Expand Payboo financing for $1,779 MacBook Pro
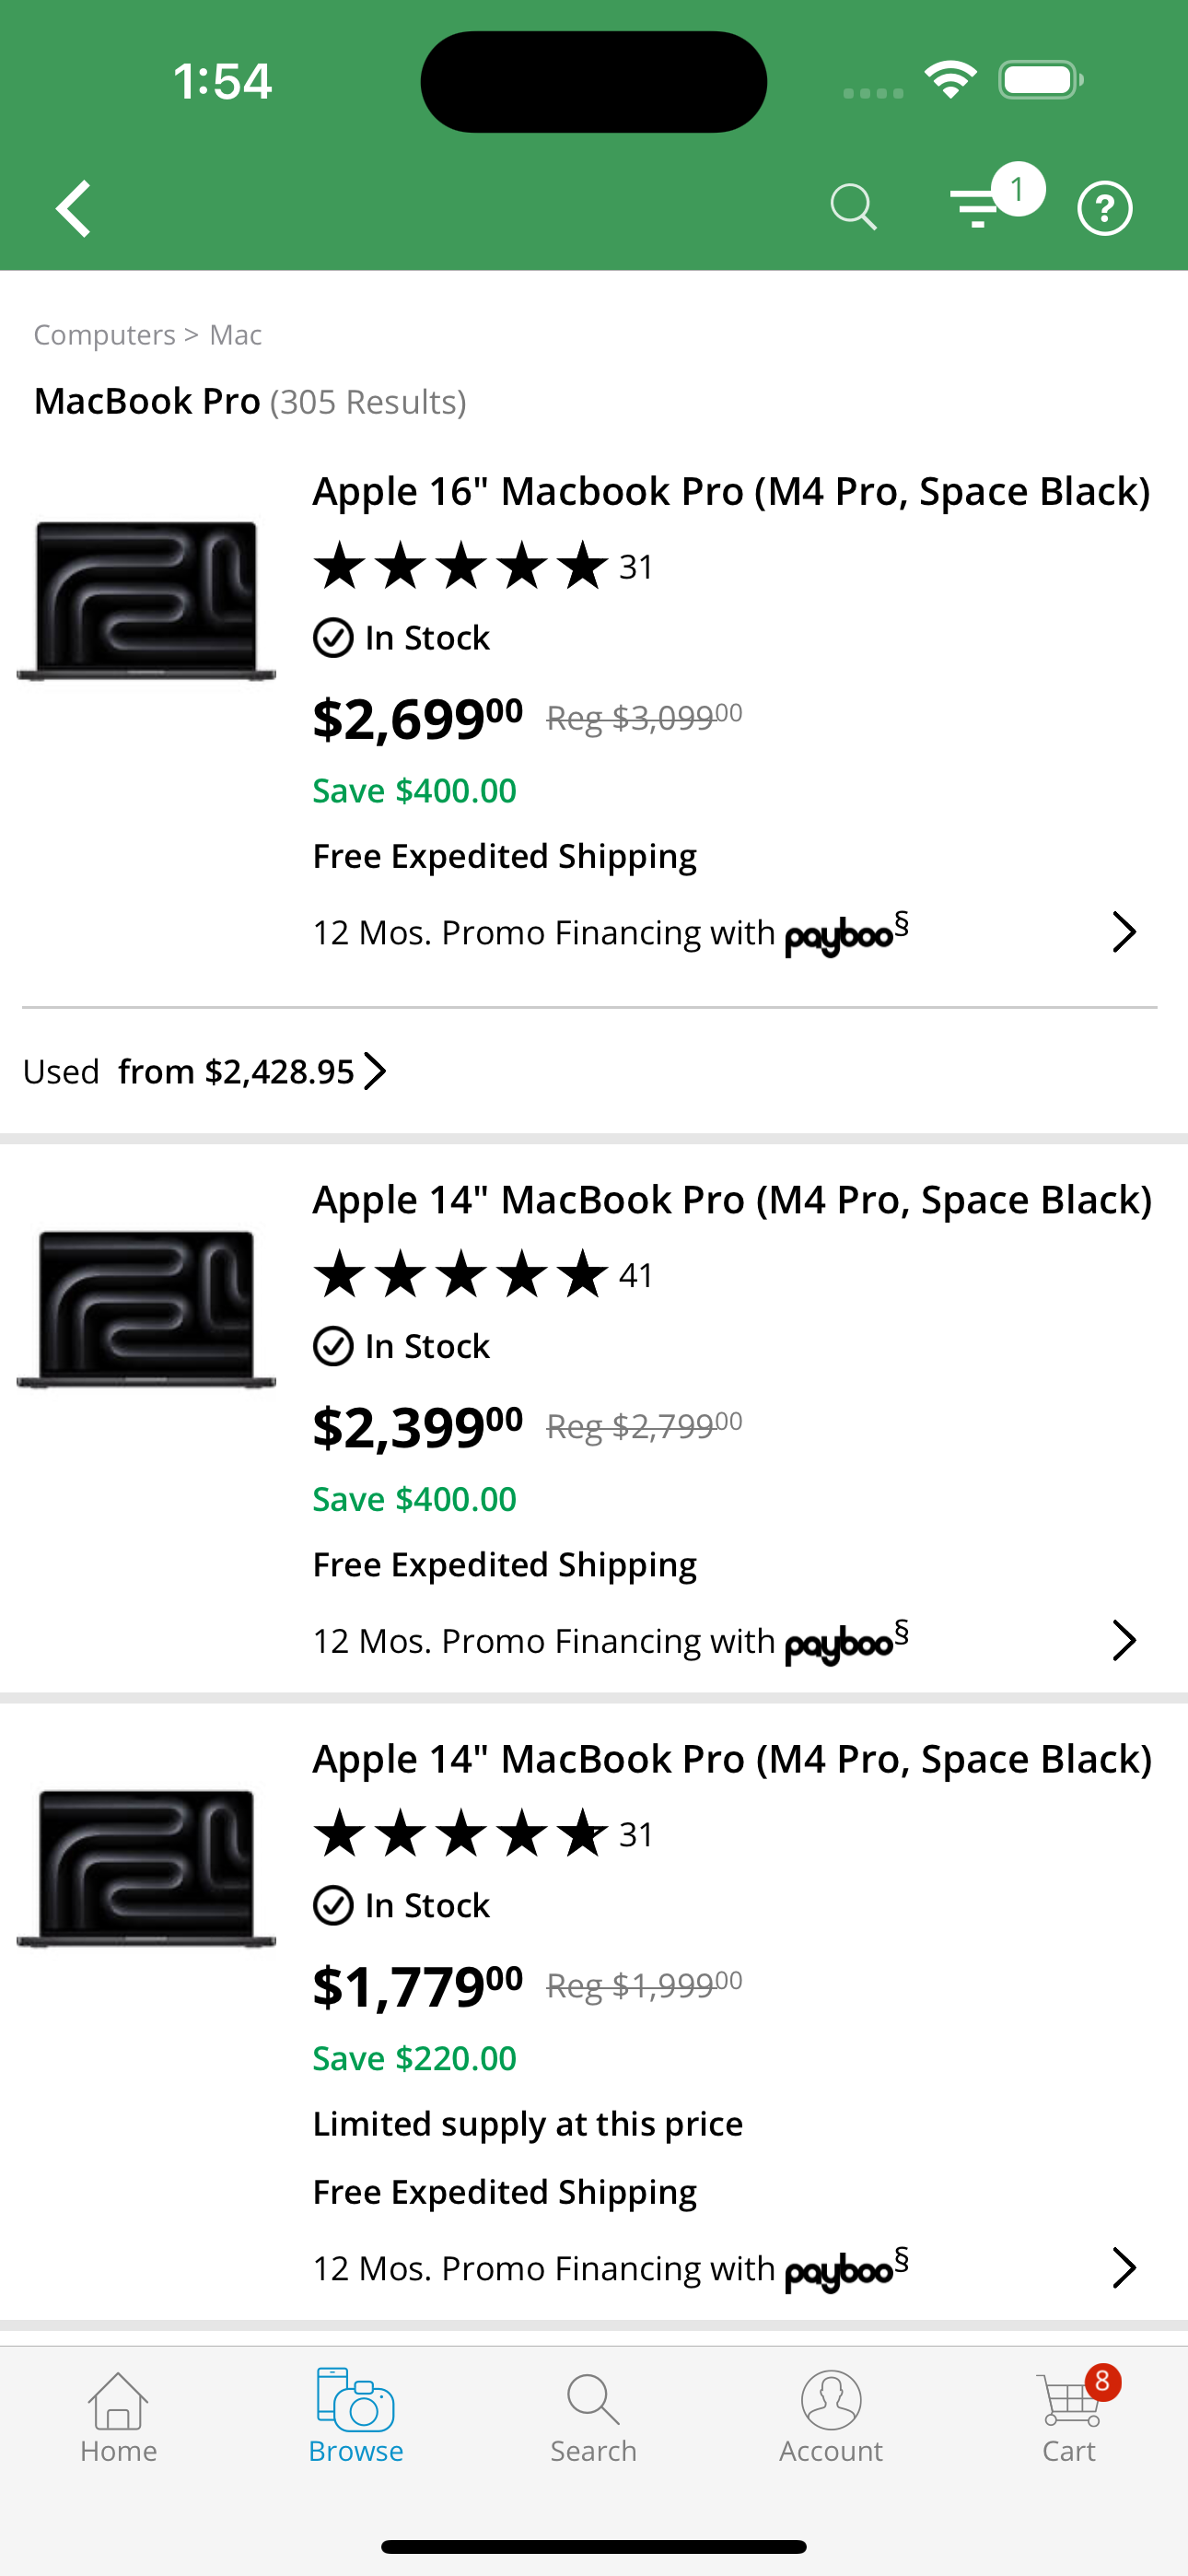The image size is (1188, 2576). pos(1124,2268)
